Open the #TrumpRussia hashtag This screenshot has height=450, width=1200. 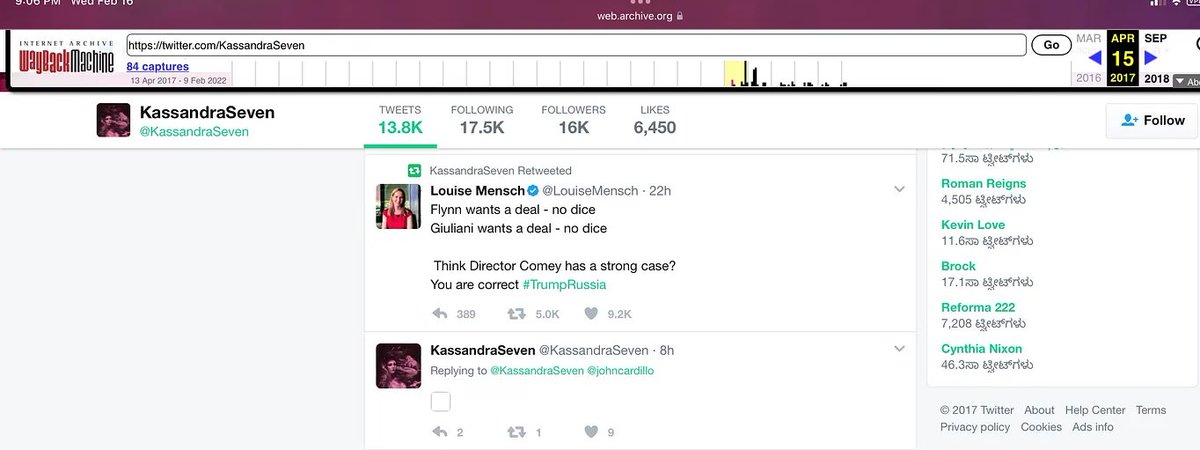coord(564,284)
